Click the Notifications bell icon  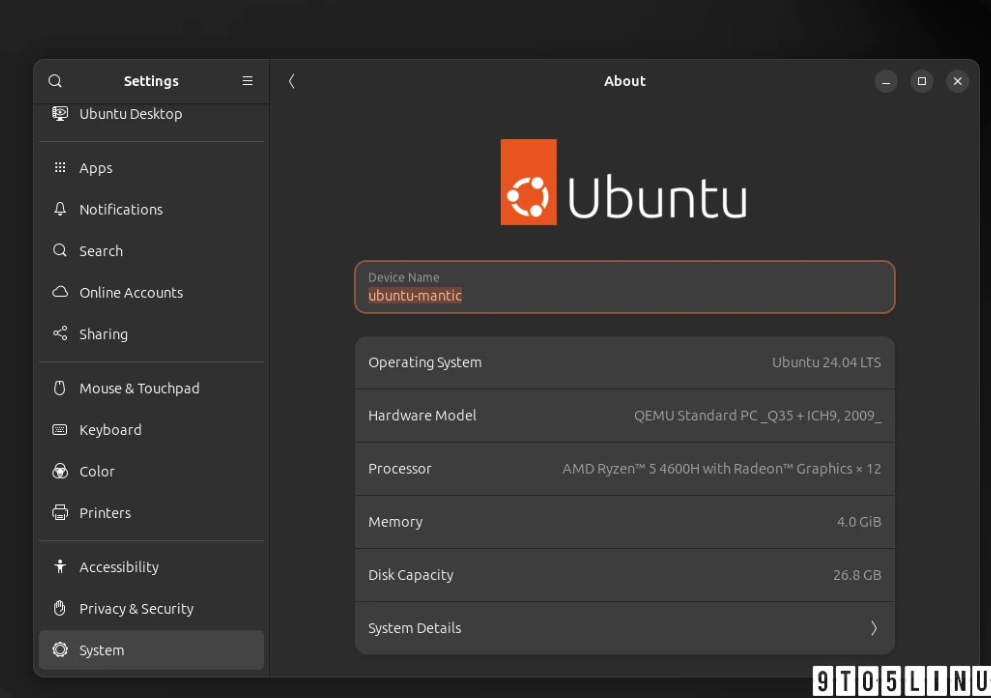60,209
